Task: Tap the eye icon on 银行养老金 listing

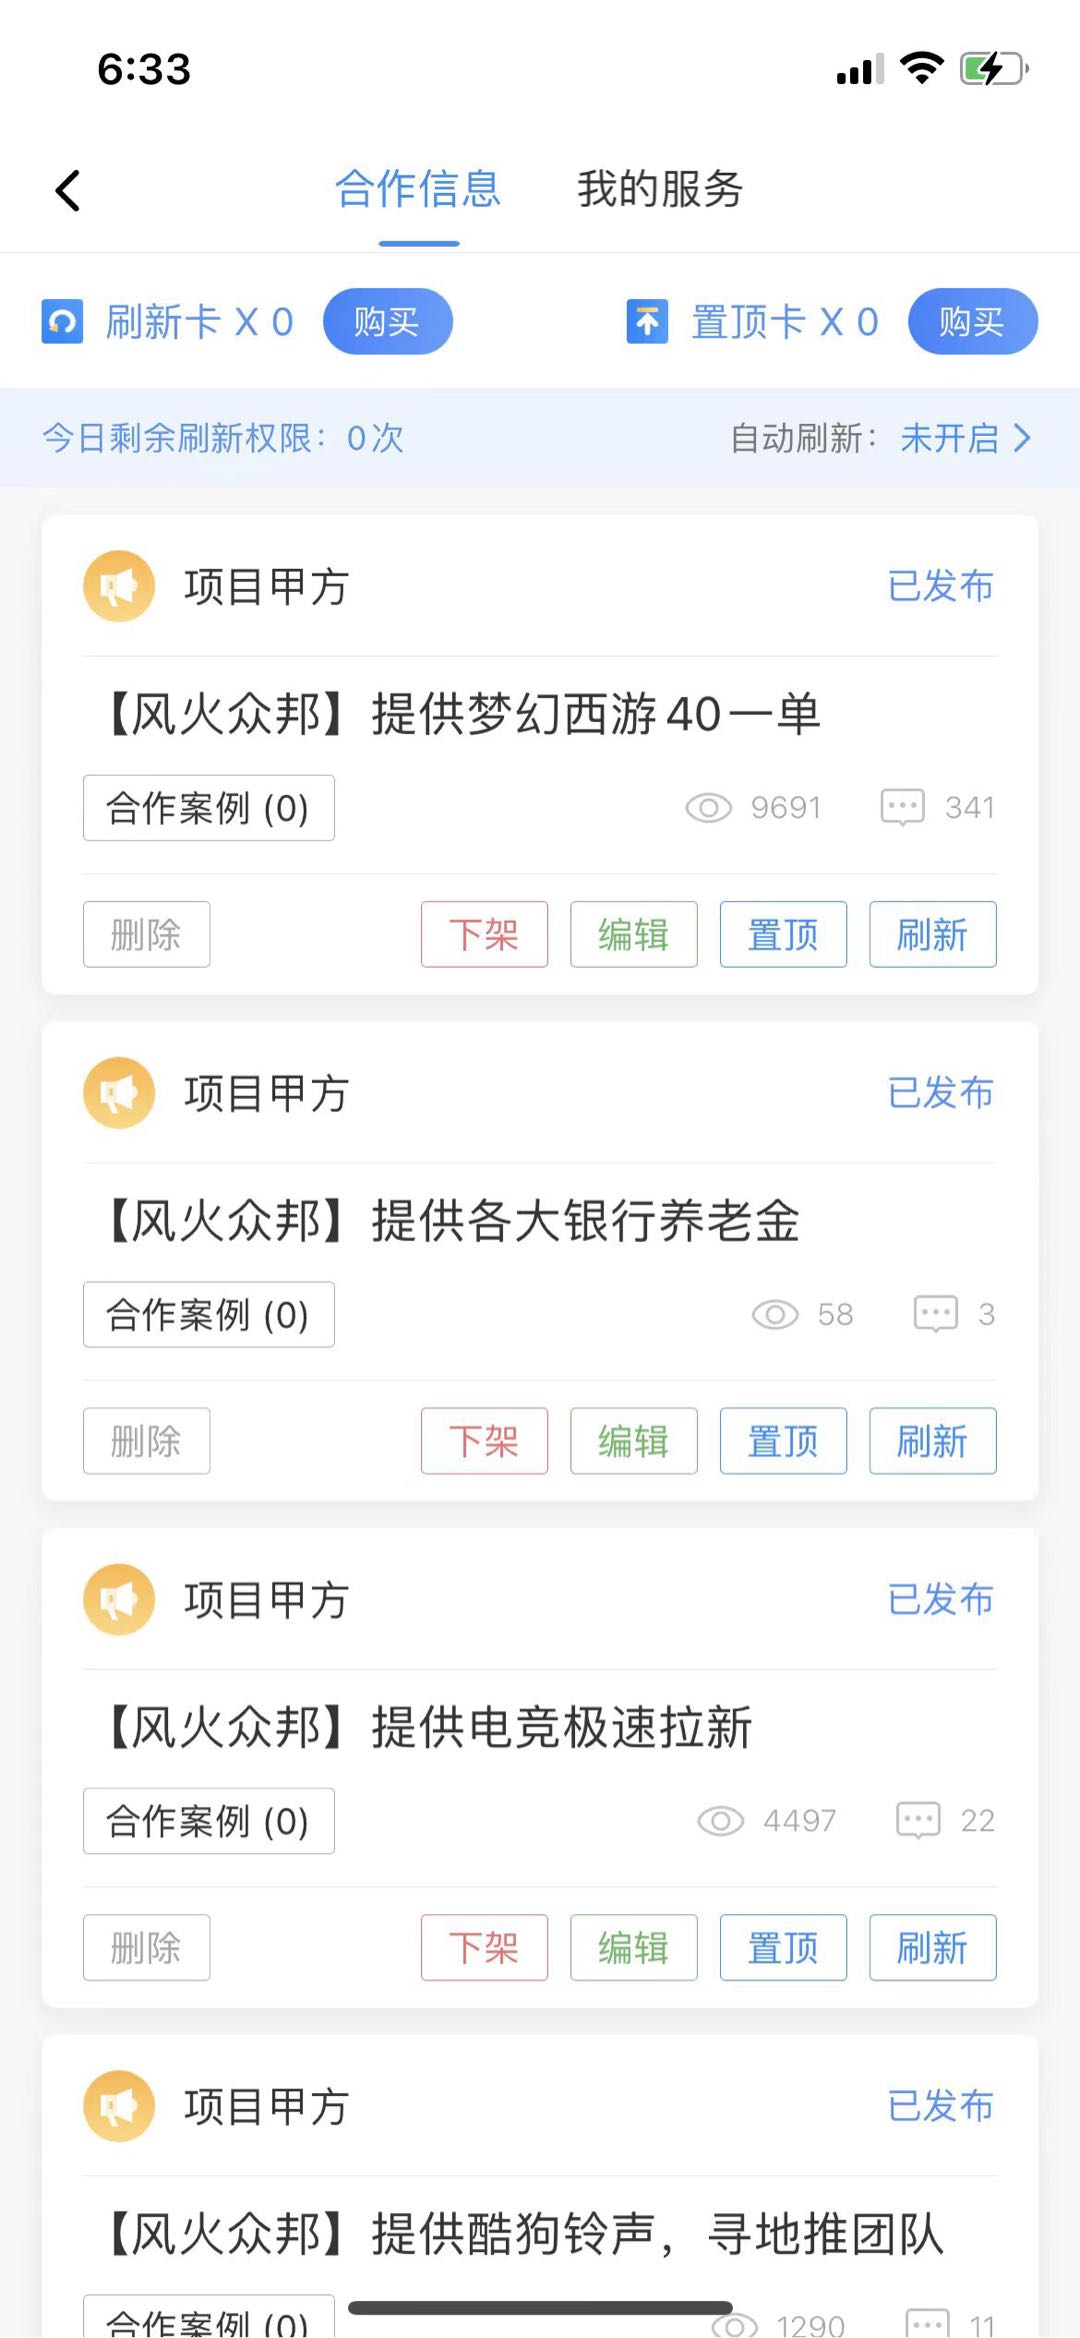Action: [775, 1314]
